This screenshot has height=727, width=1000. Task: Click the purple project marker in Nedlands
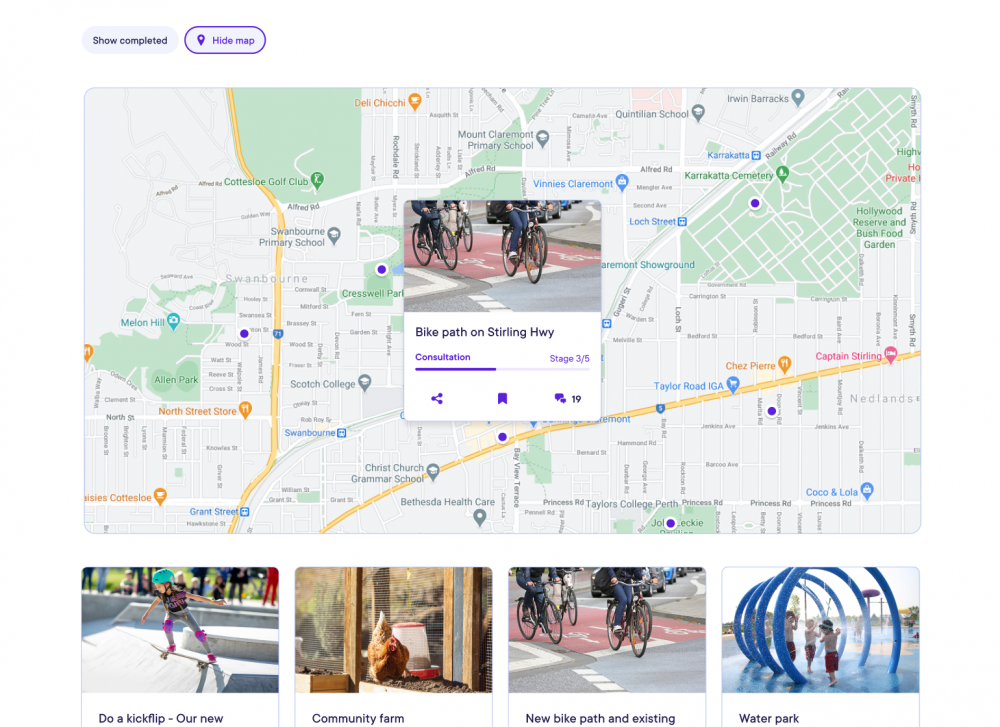click(x=771, y=410)
